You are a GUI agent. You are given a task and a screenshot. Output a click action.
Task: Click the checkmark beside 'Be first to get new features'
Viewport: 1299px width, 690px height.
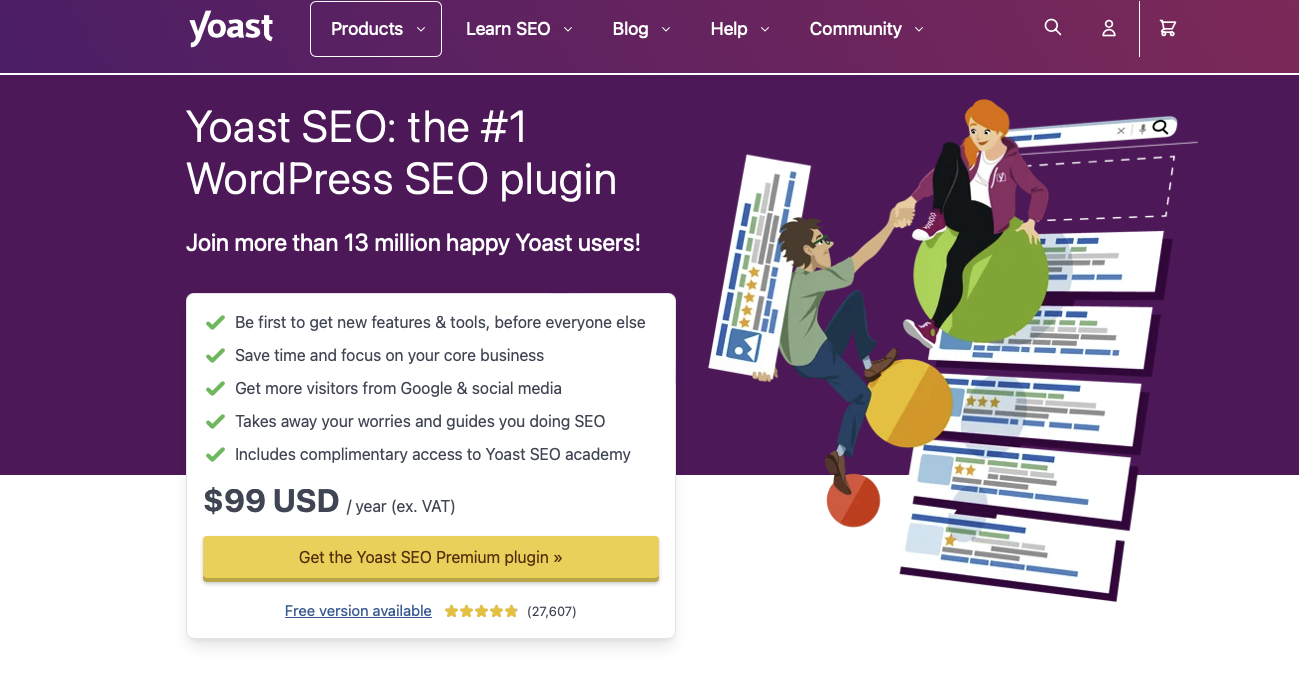click(215, 323)
